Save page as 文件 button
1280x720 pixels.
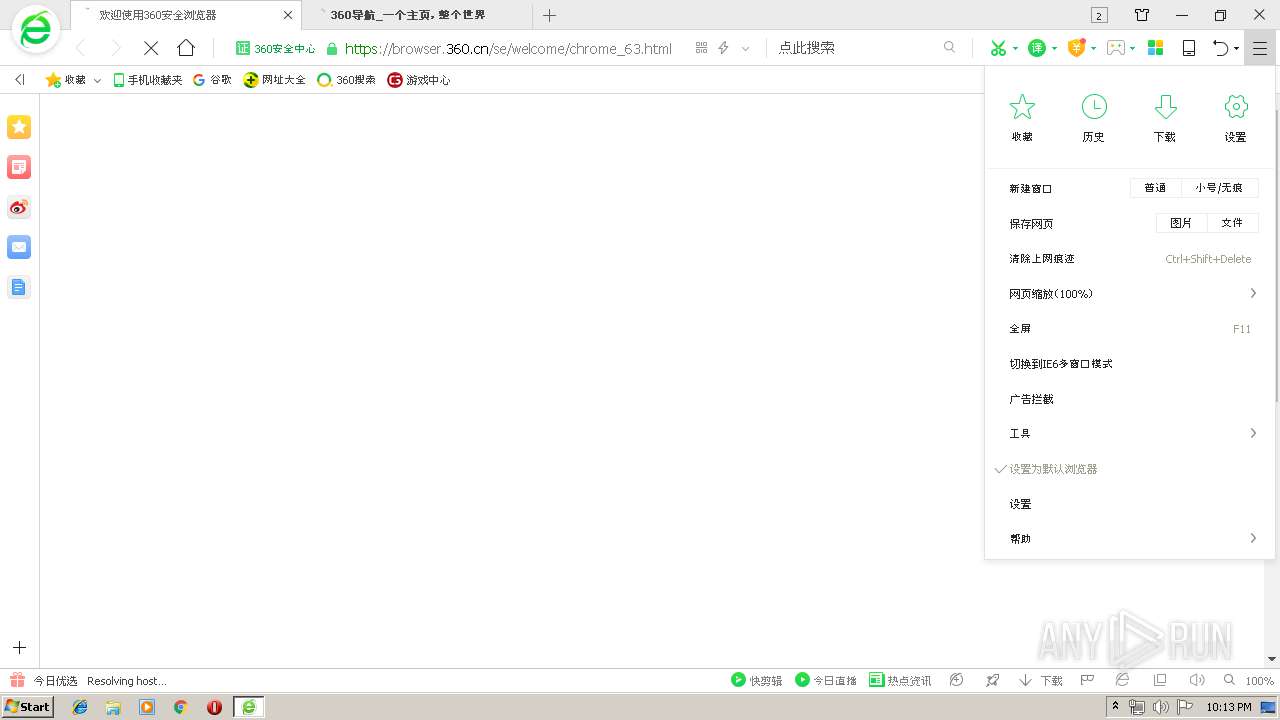click(1232, 223)
